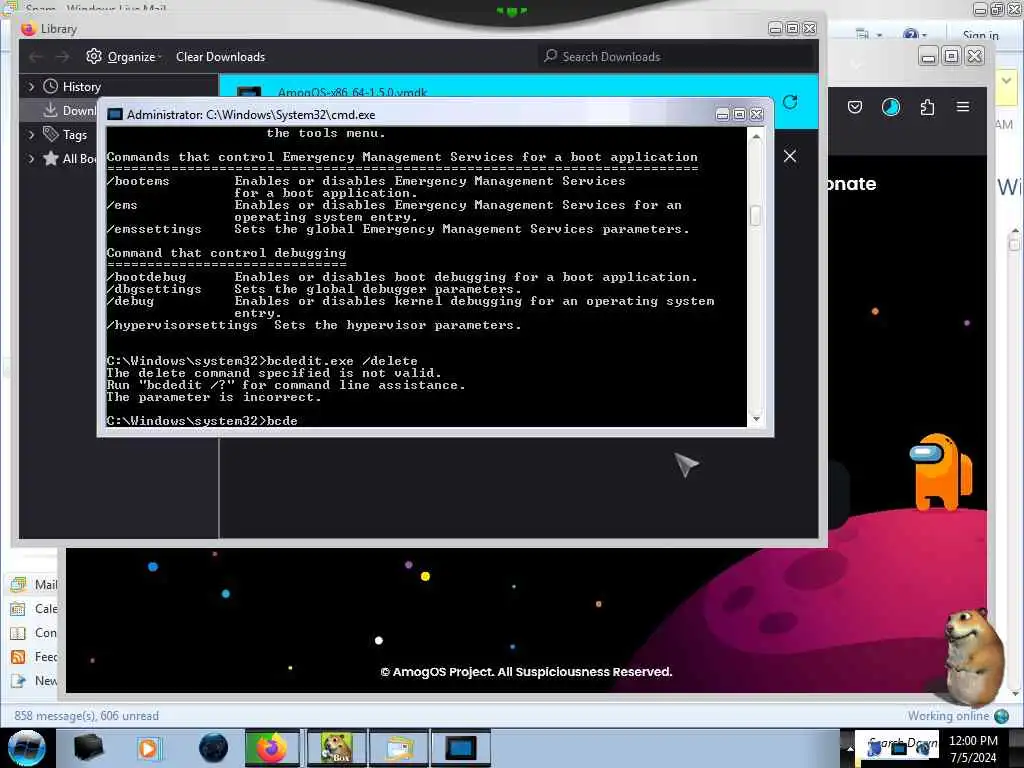Open Firefox Save to Pocket icon
This screenshot has width=1024, height=768.
click(855, 107)
